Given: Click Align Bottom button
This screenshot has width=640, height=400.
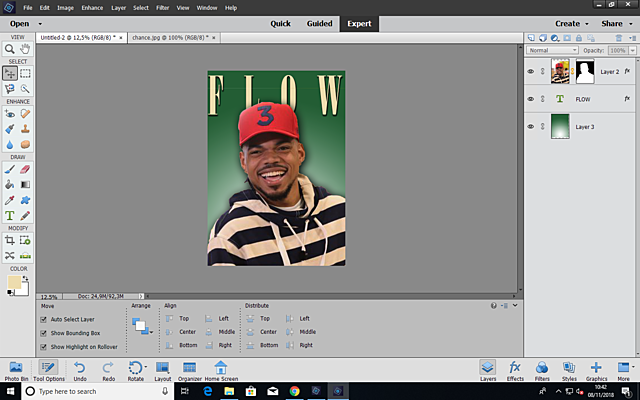Looking at the screenshot, I should coord(182,345).
